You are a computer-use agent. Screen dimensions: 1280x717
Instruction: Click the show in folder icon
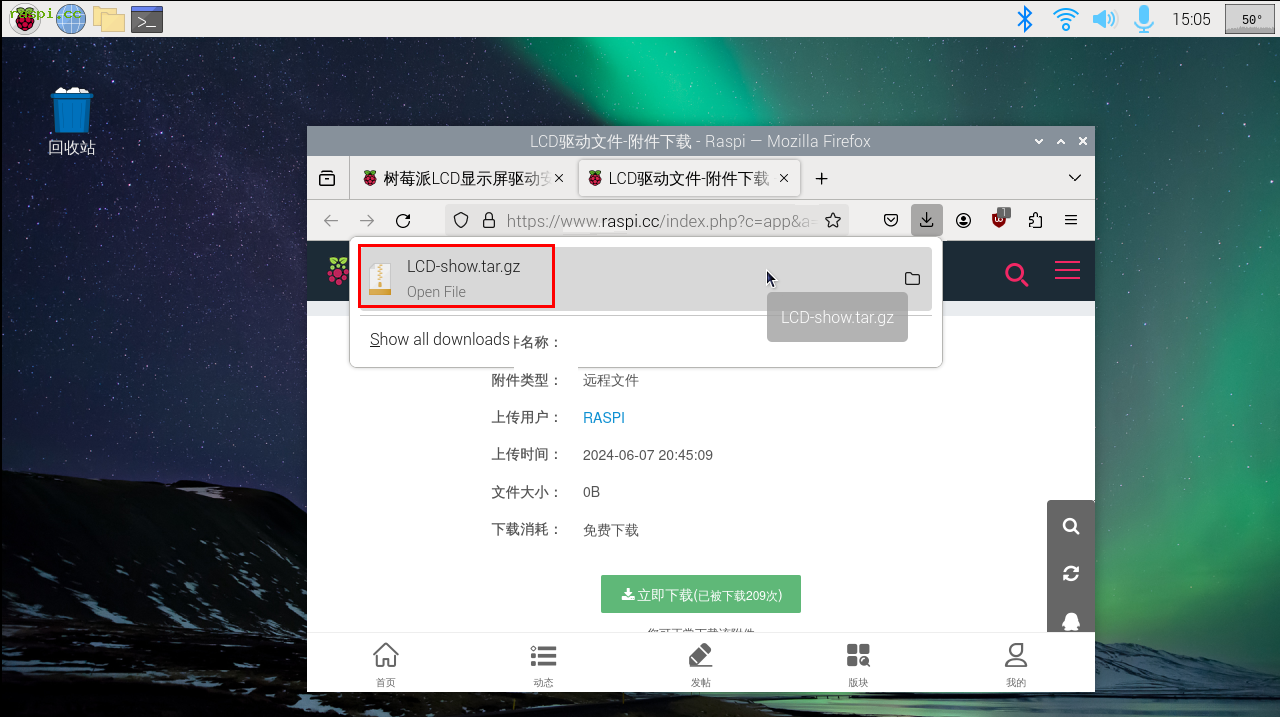[912, 278]
